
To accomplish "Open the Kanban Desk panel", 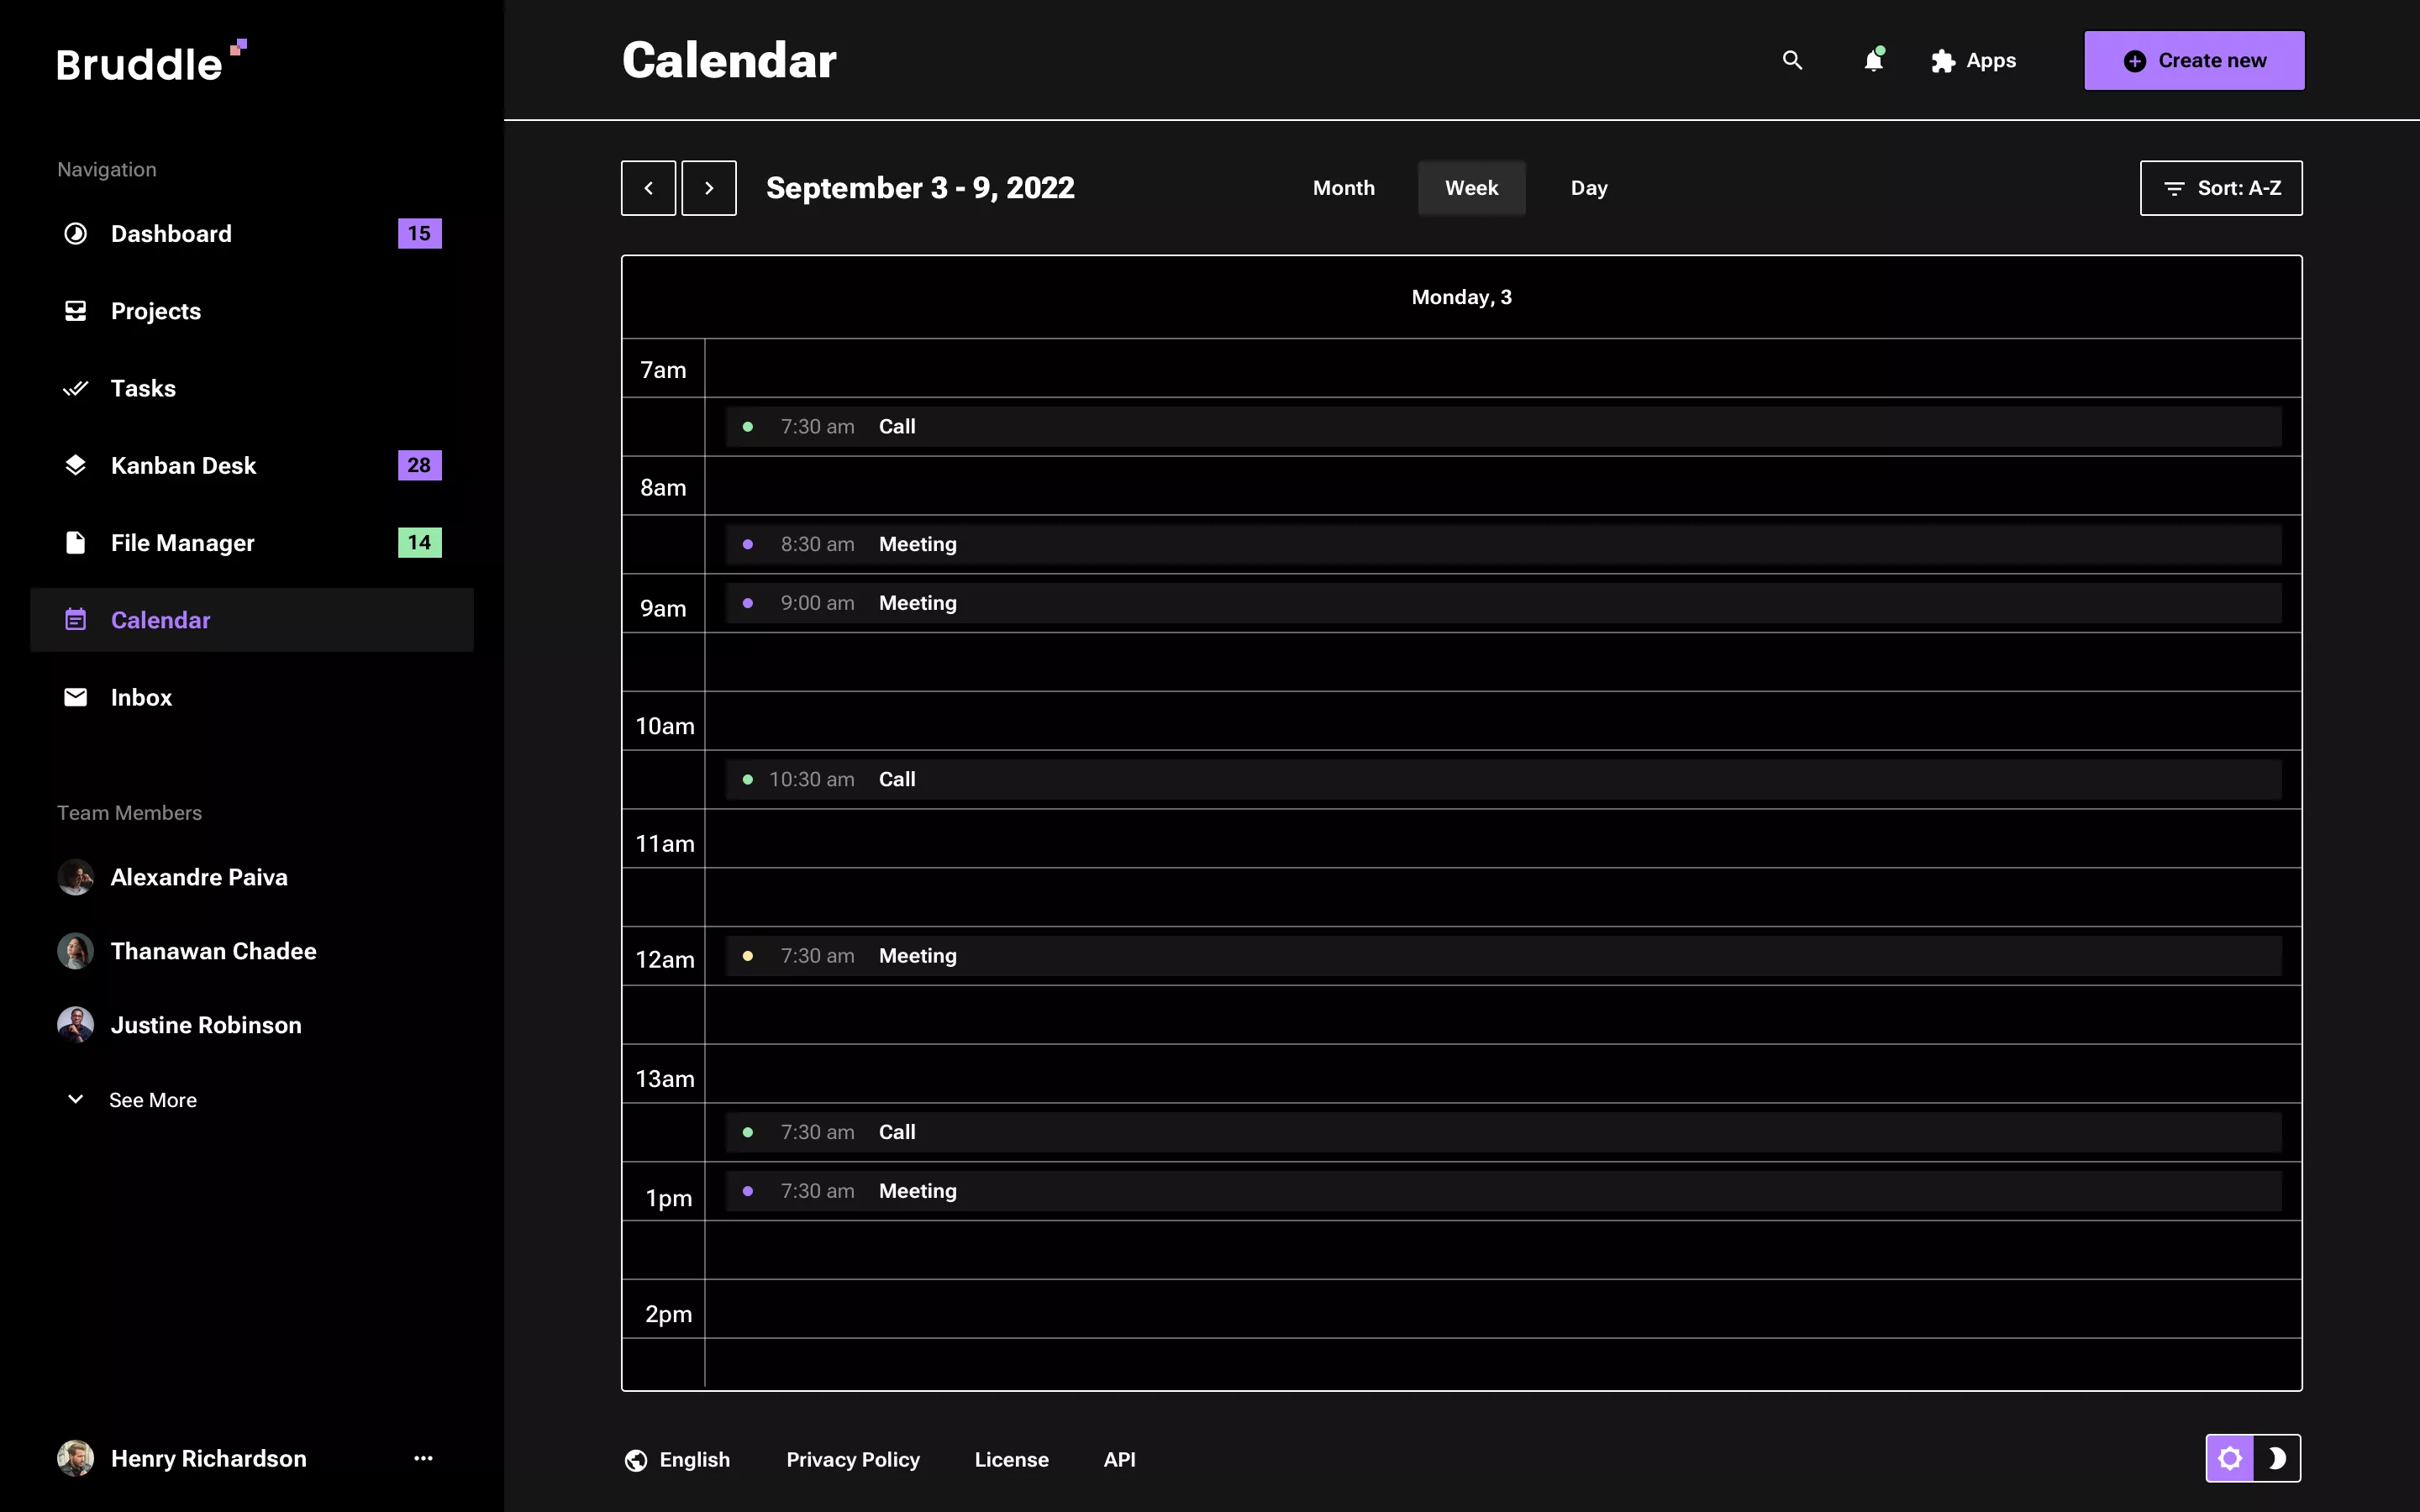I will (183, 464).
